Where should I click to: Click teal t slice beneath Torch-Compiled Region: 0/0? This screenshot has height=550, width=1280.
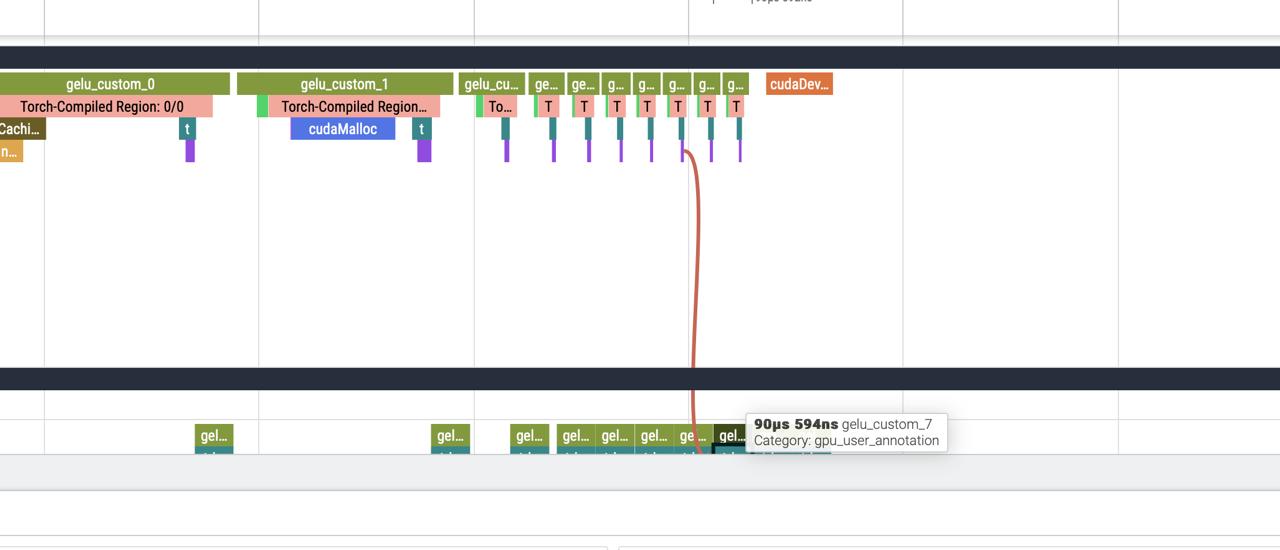(x=187, y=129)
